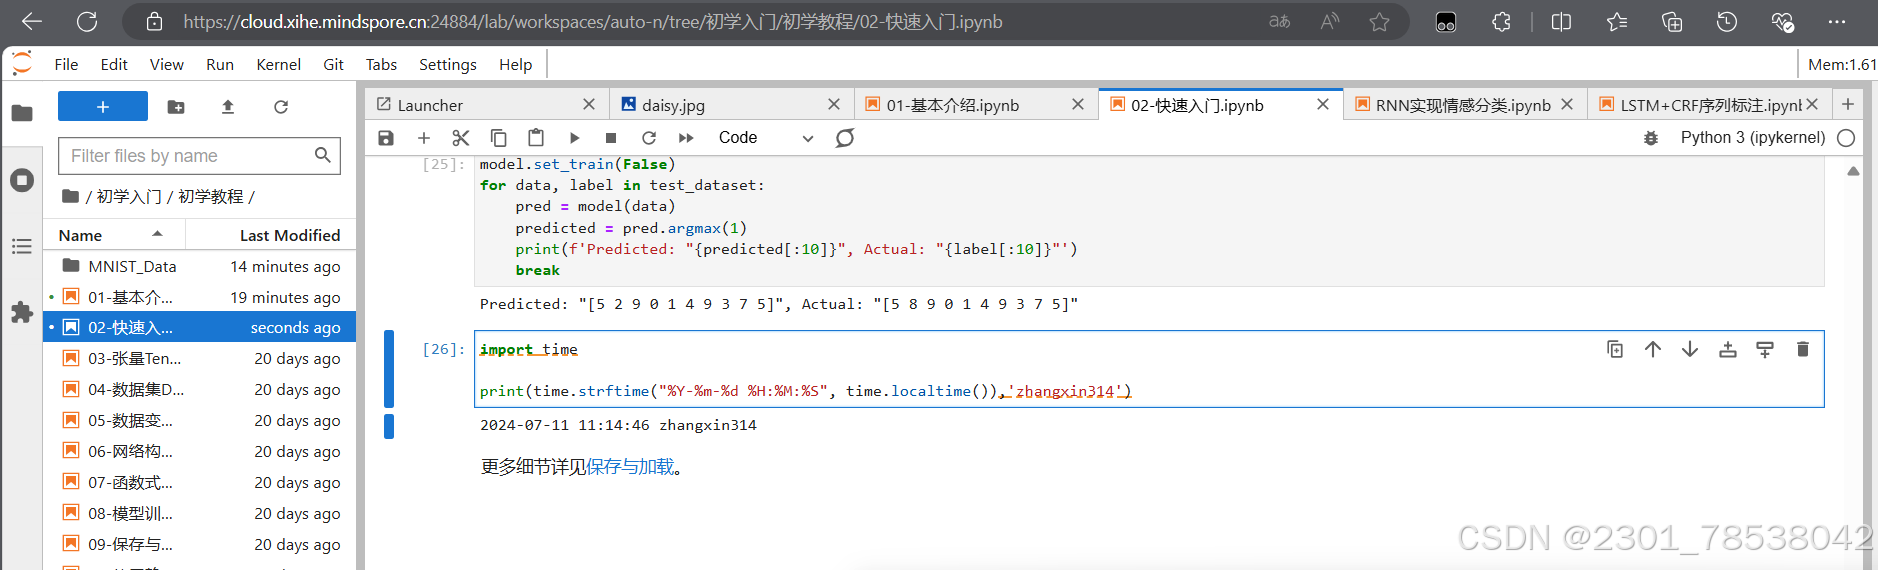Create a new folder in file browser
Screen dimensions: 1878x570
(176, 107)
